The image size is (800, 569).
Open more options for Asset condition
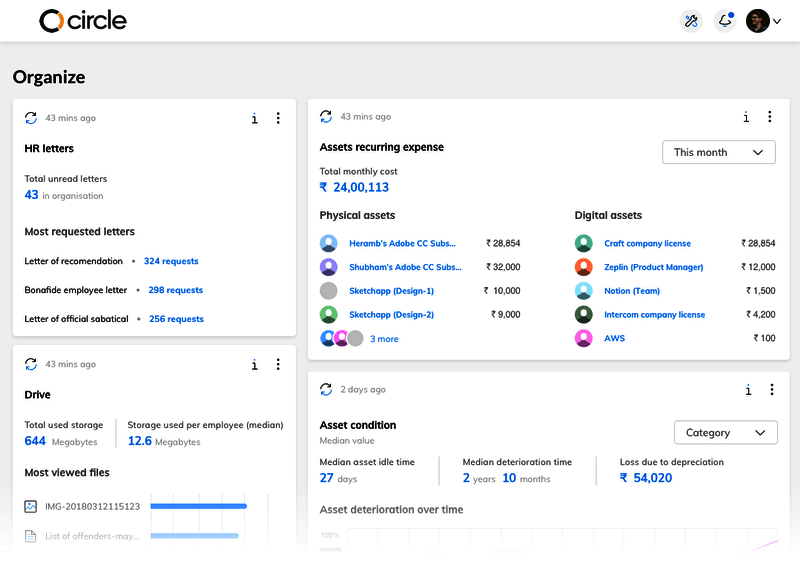[772, 390]
